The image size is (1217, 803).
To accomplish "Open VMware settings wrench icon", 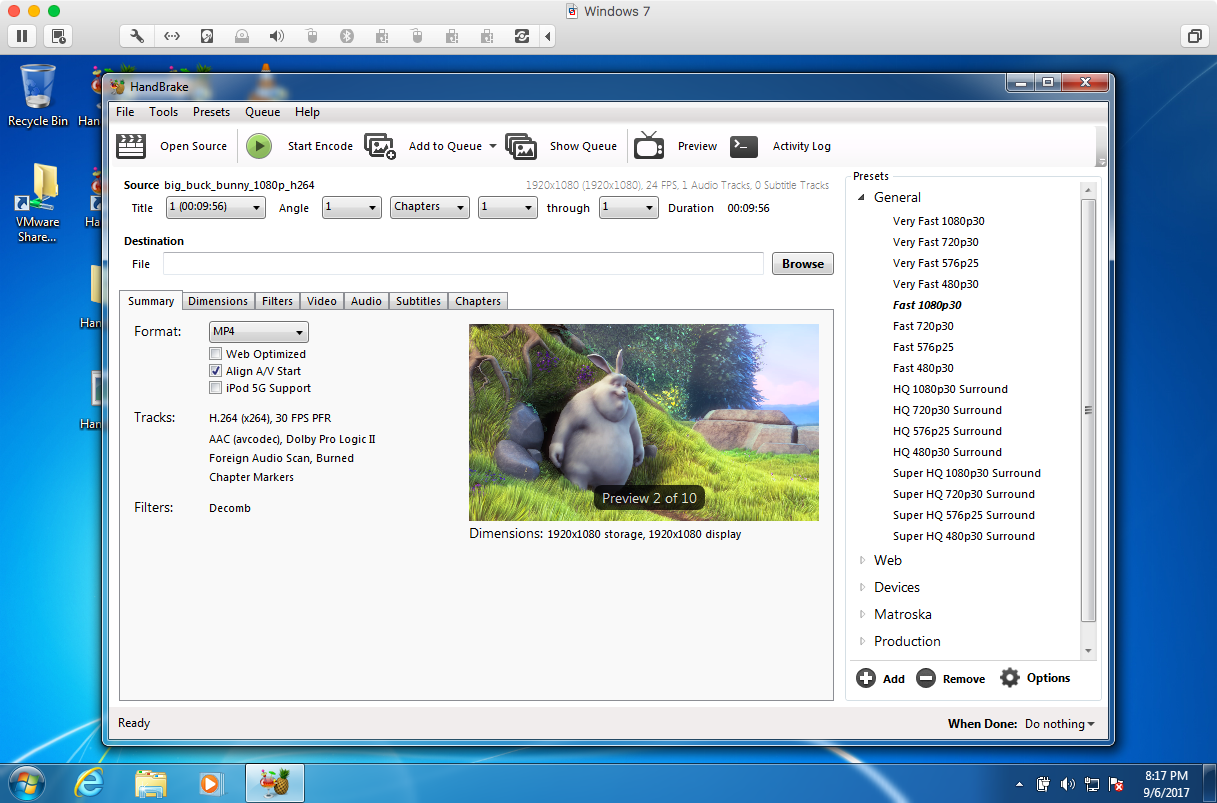I will click(x=137, y=36).
